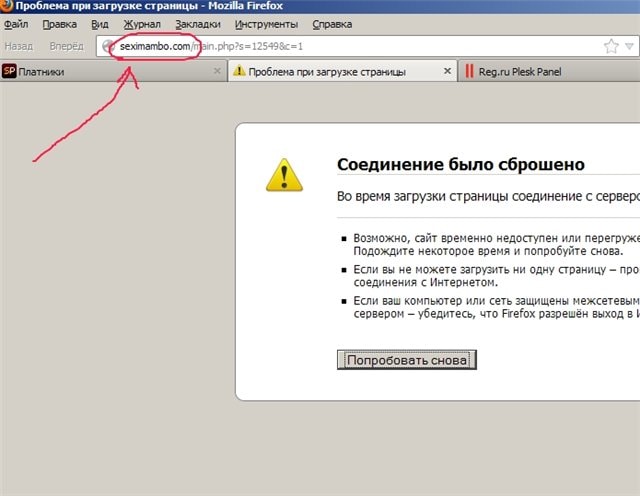Viewport: 640px width, 496px height.
Task: Expand the address bar history dropdown
Action: click(629, 46)
